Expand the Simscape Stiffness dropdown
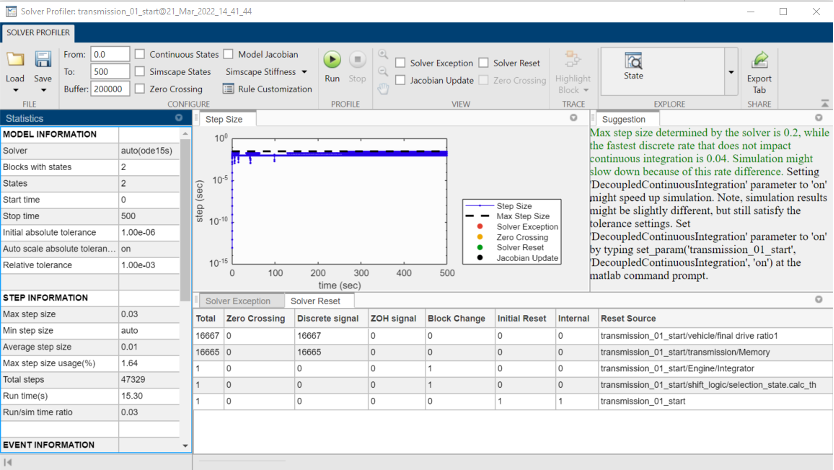 tap(267, 72)
